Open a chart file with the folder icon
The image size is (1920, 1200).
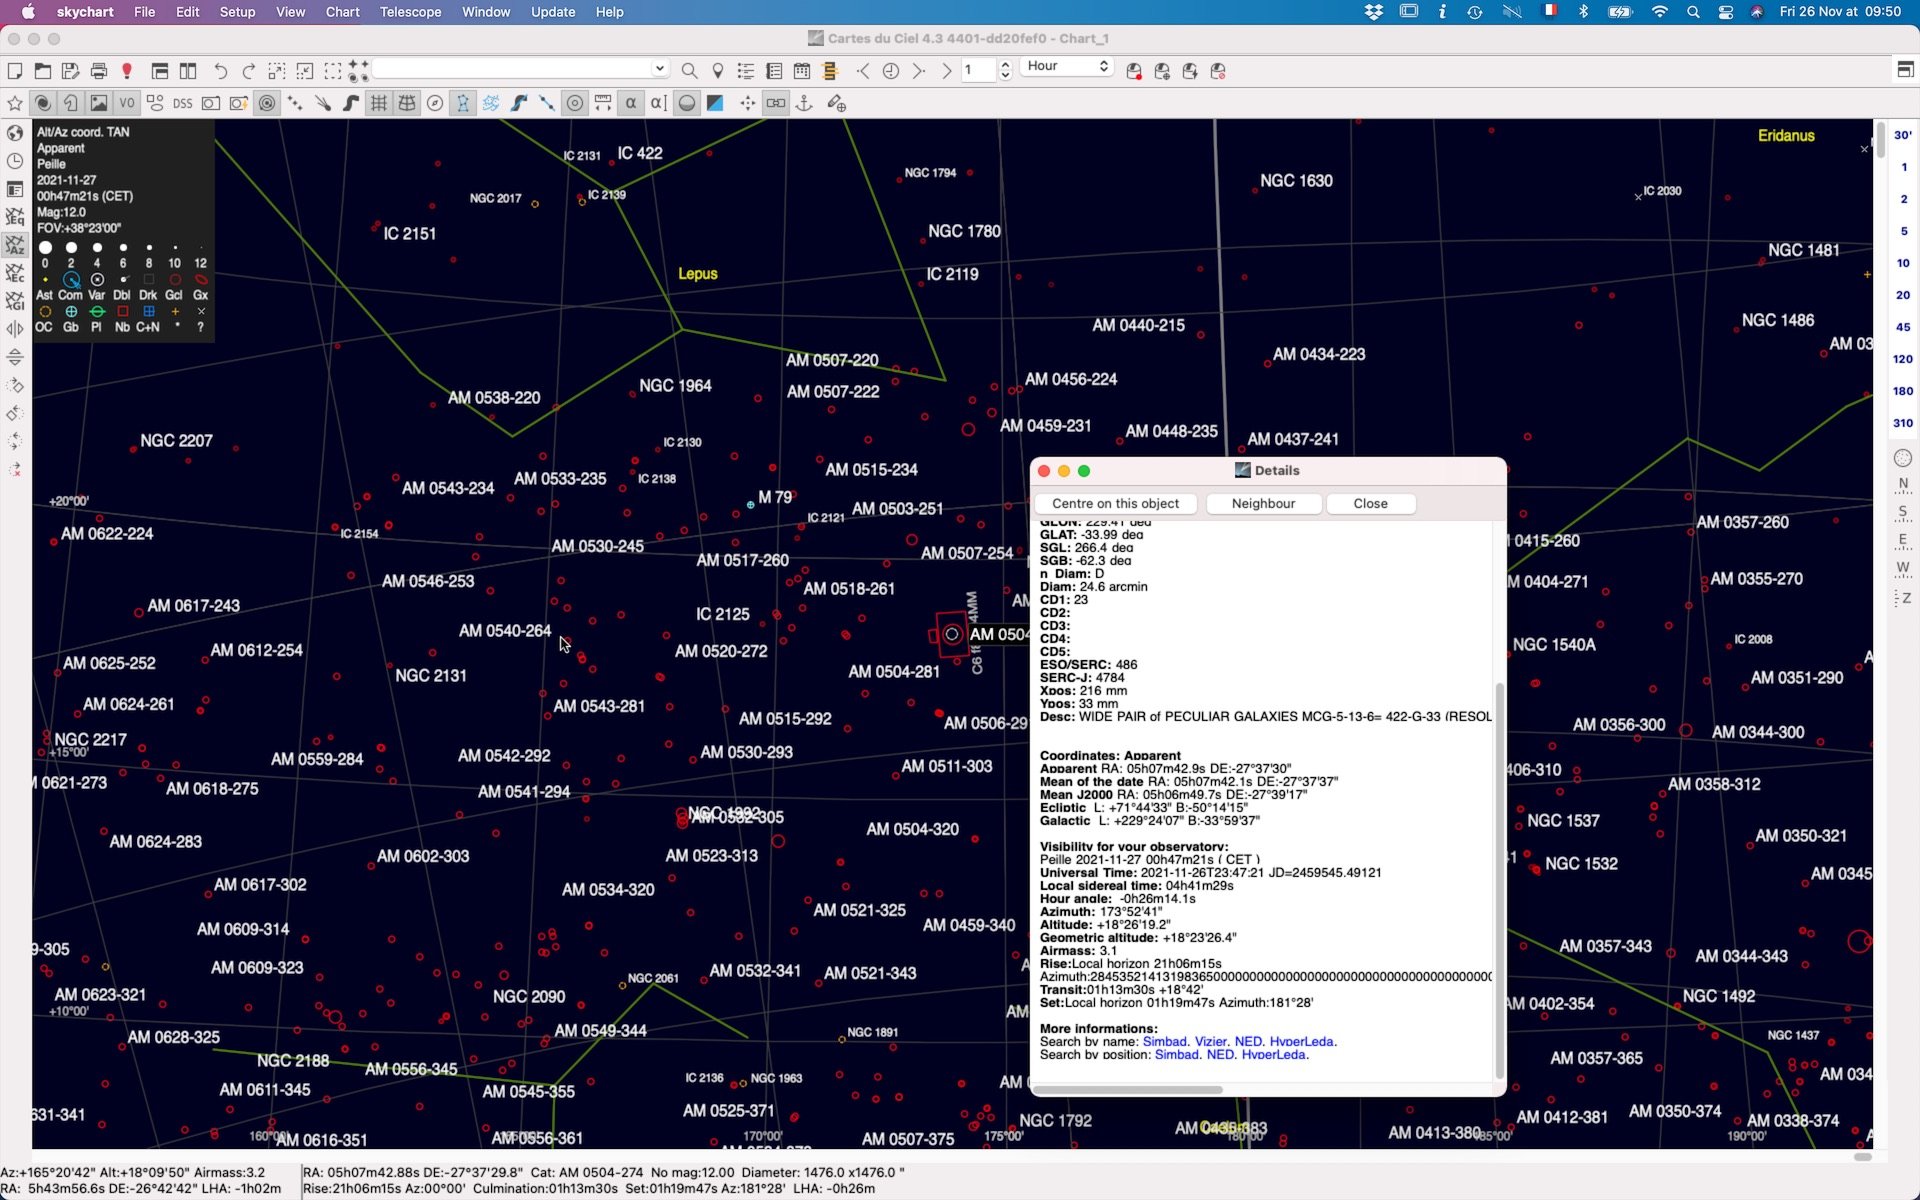(42, 71)
